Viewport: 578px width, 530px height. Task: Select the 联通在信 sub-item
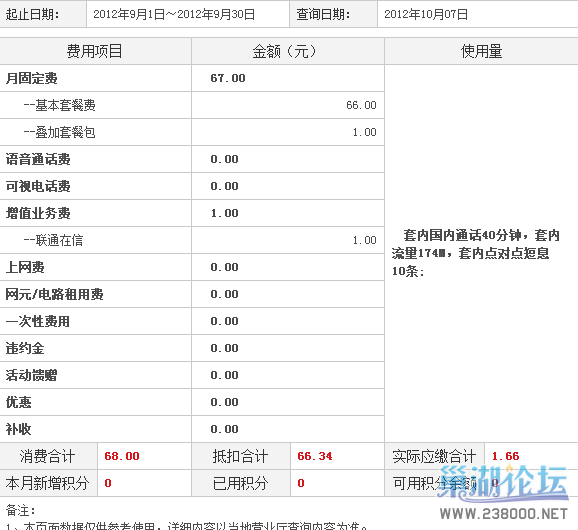coord(53,240)
